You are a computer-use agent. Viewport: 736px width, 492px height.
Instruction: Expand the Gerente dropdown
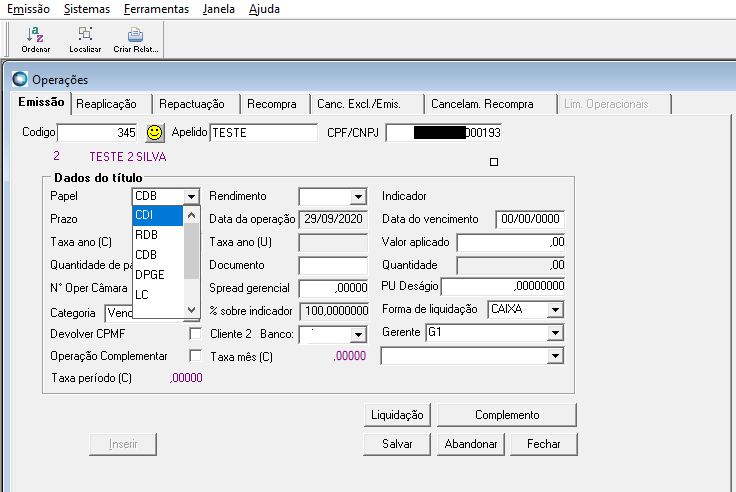click(555, 333)
